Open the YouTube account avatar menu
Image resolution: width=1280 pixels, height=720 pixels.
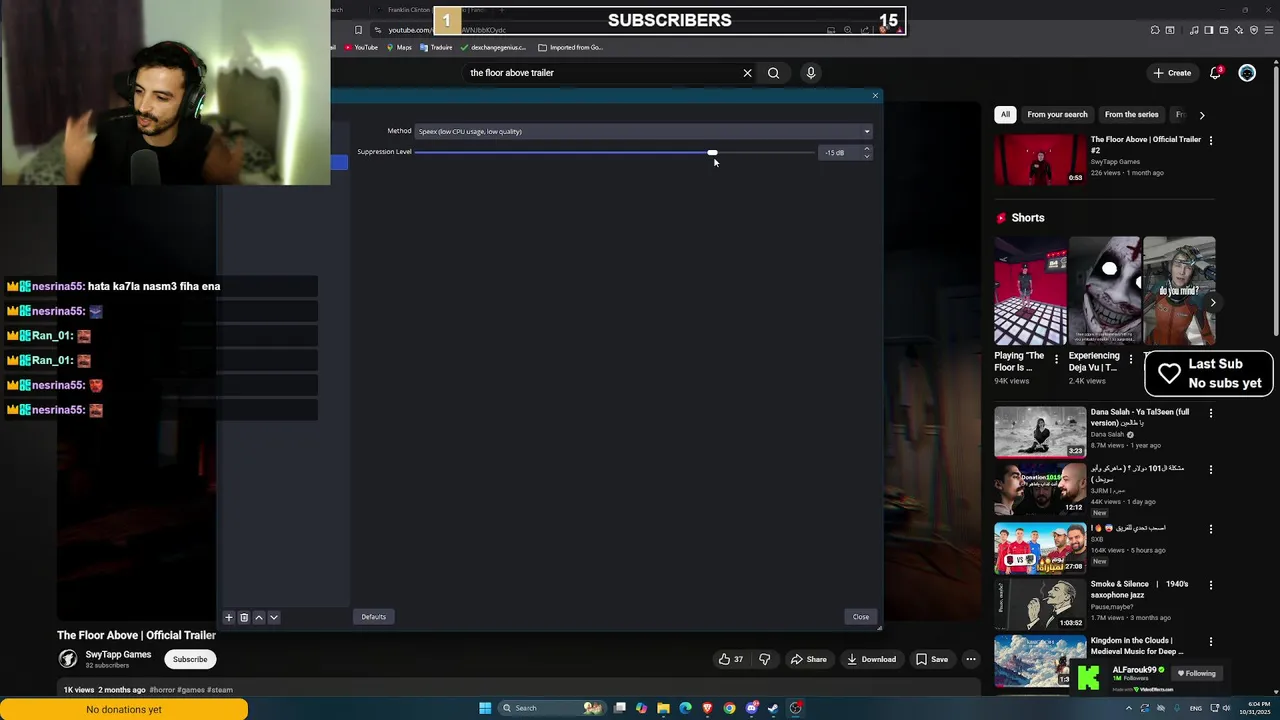coord(1247,73)
